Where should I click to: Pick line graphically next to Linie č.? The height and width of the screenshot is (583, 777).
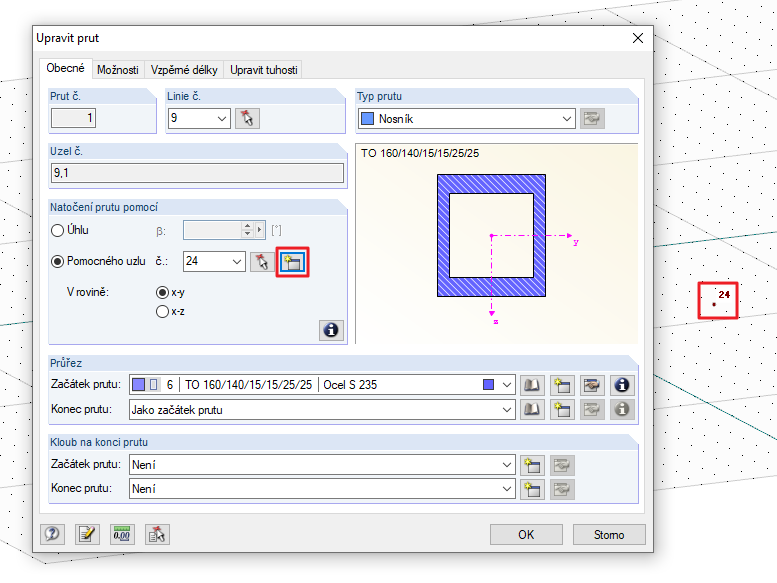click(x=247, y=118)
